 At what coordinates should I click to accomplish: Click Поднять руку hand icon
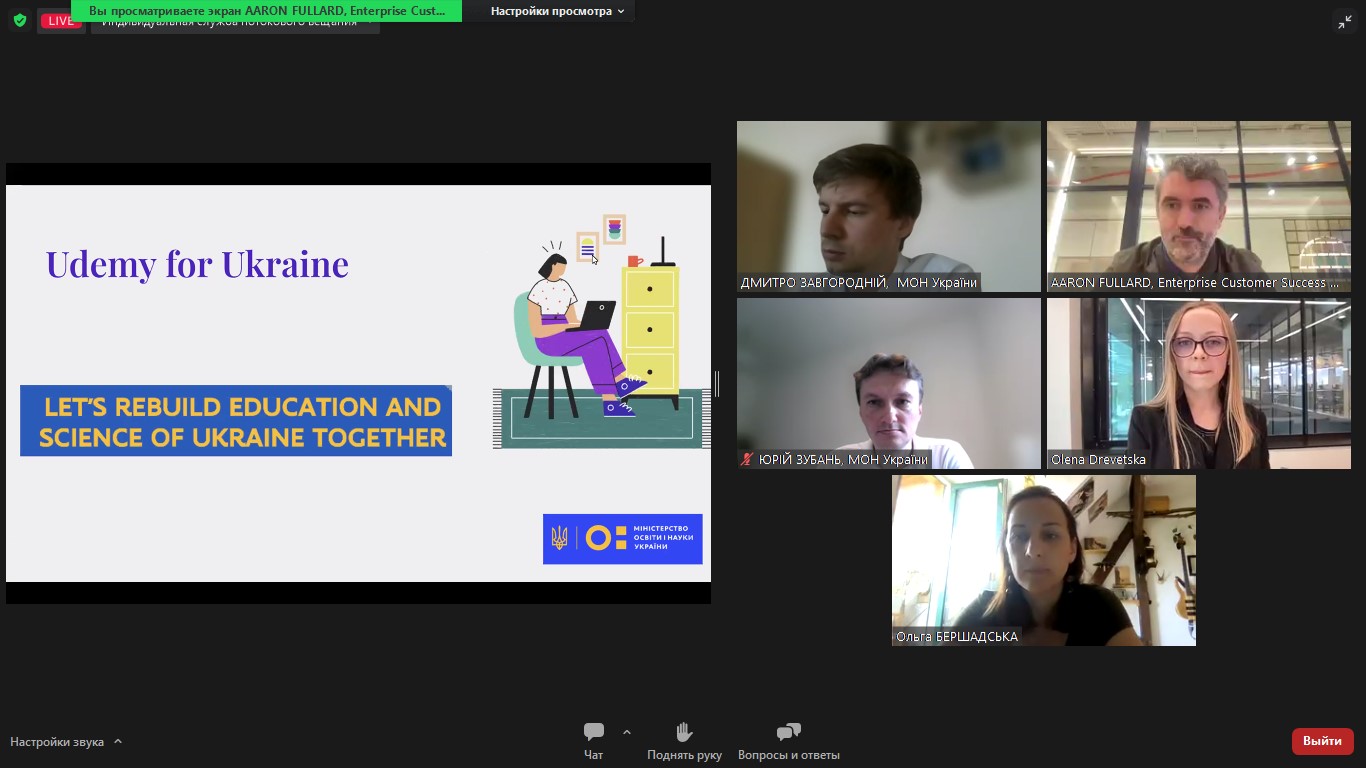(x=684, y=741)
